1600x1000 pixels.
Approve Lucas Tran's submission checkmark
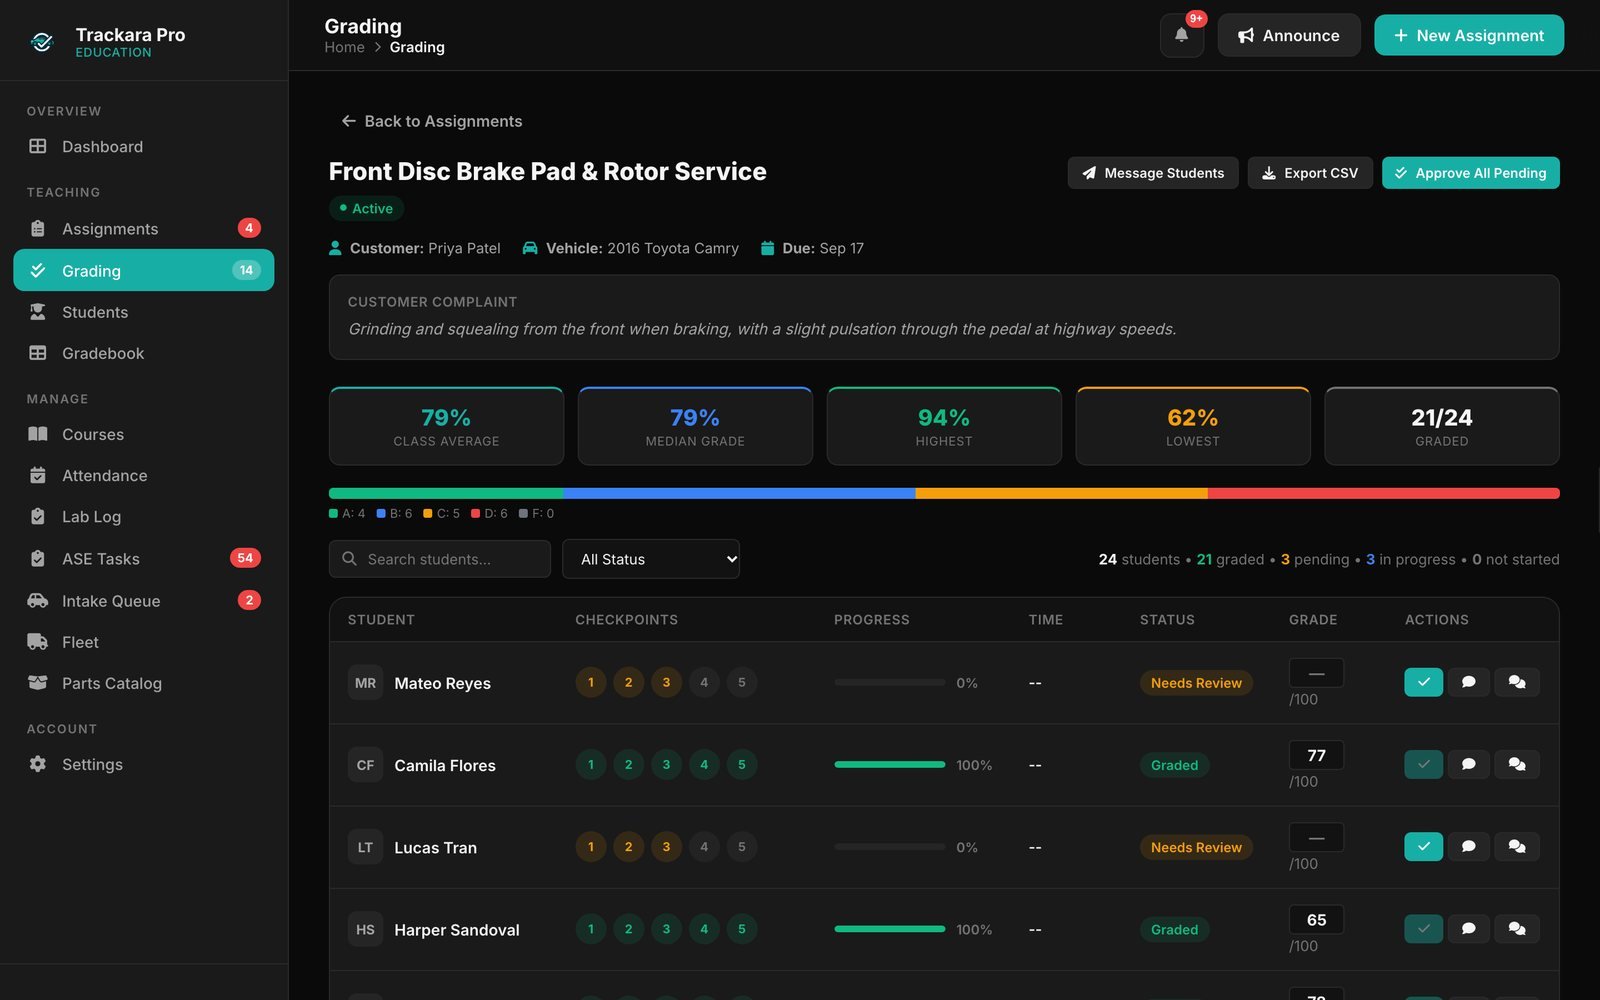pyautogui.click(x=1423, y=846)
